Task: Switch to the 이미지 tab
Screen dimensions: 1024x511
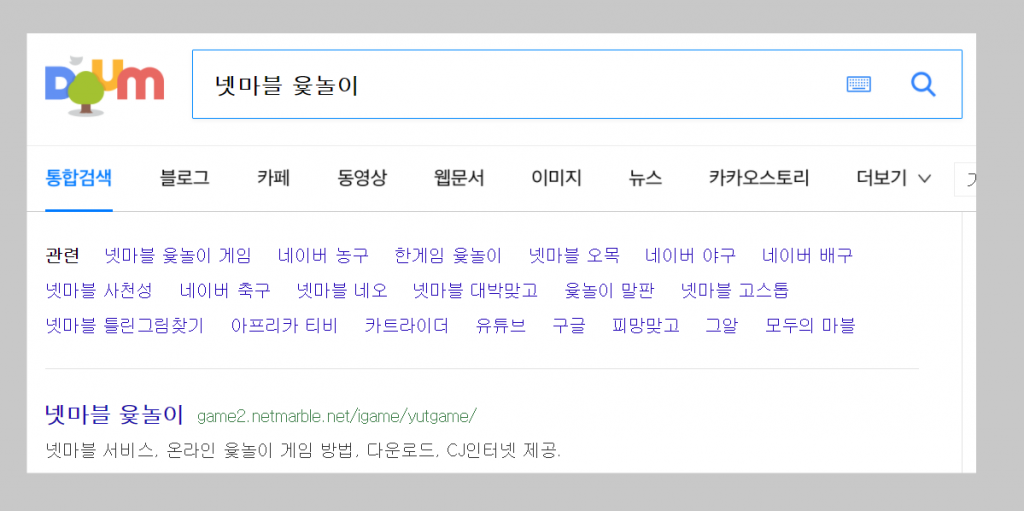Action: point(556,178)
